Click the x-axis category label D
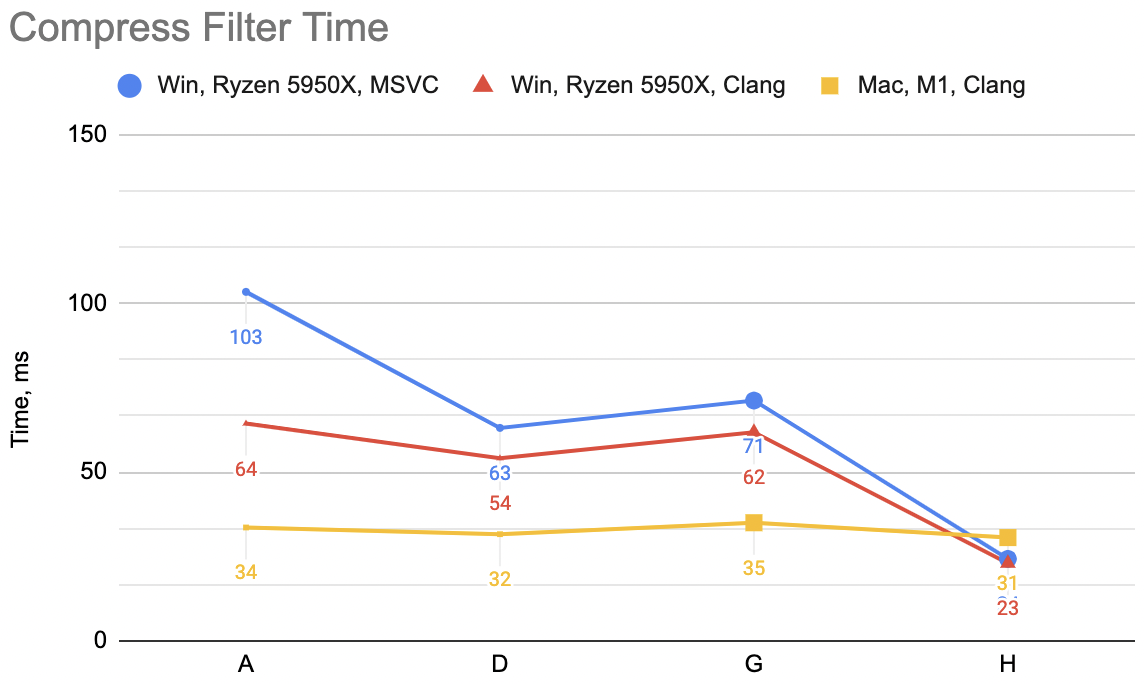The width and height of the screenshot is (1144, 684). [500, 664]
